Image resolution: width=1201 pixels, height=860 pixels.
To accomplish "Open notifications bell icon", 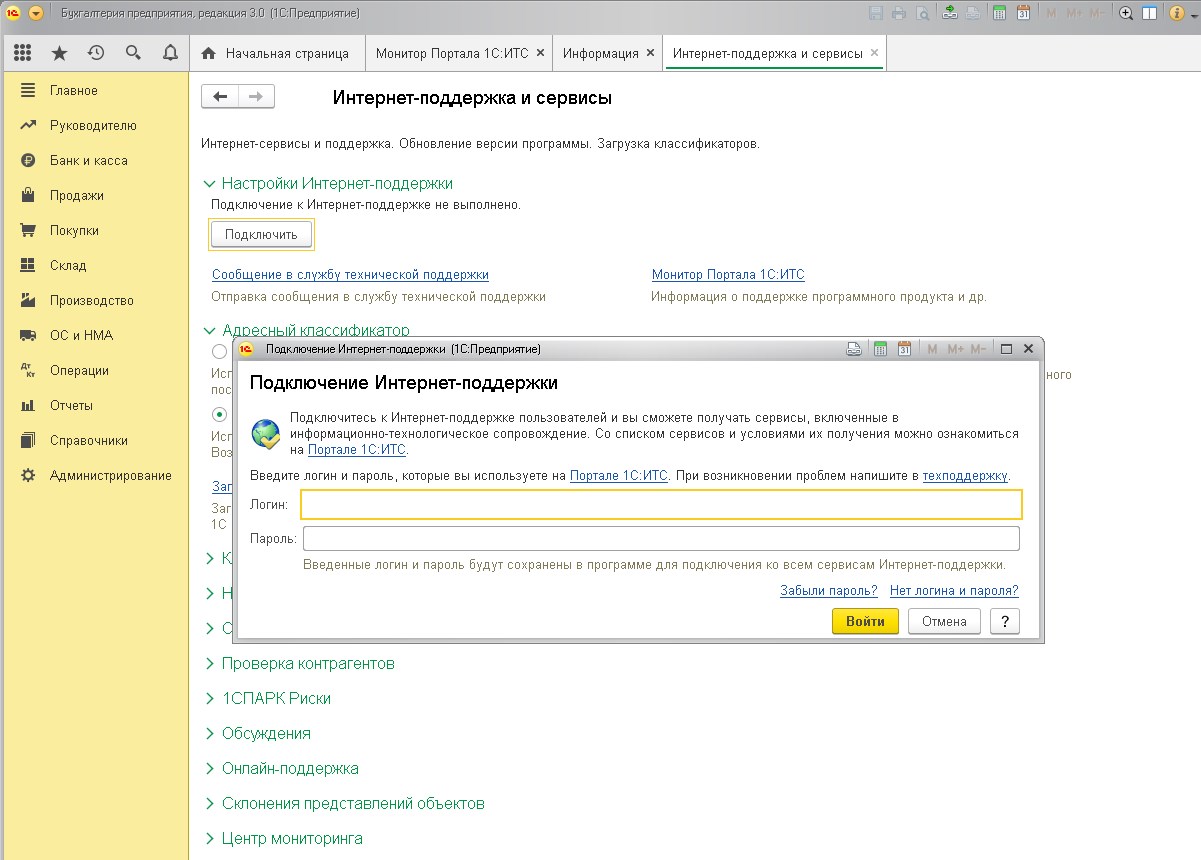I will click(x=170, y=53).
